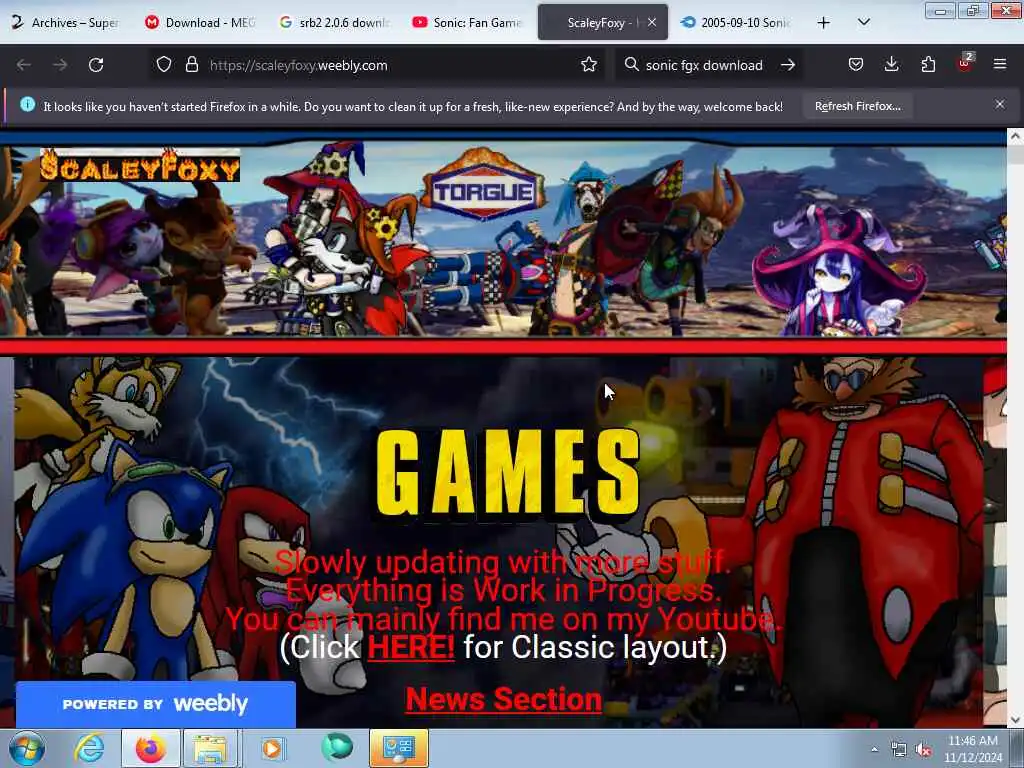Open the clock showing 11:46 AM
The width and height of the screenshot is (1024, 768).
pyautogui.click(x=973, y=749)
